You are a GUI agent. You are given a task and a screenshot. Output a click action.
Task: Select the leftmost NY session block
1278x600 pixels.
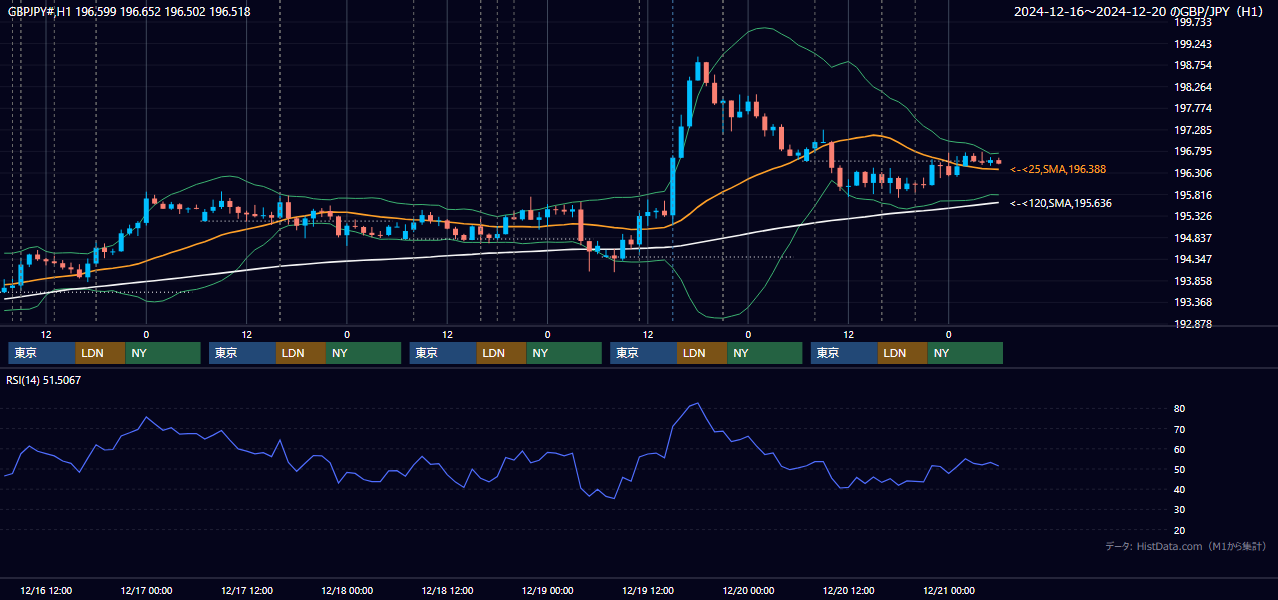point(163,353)
